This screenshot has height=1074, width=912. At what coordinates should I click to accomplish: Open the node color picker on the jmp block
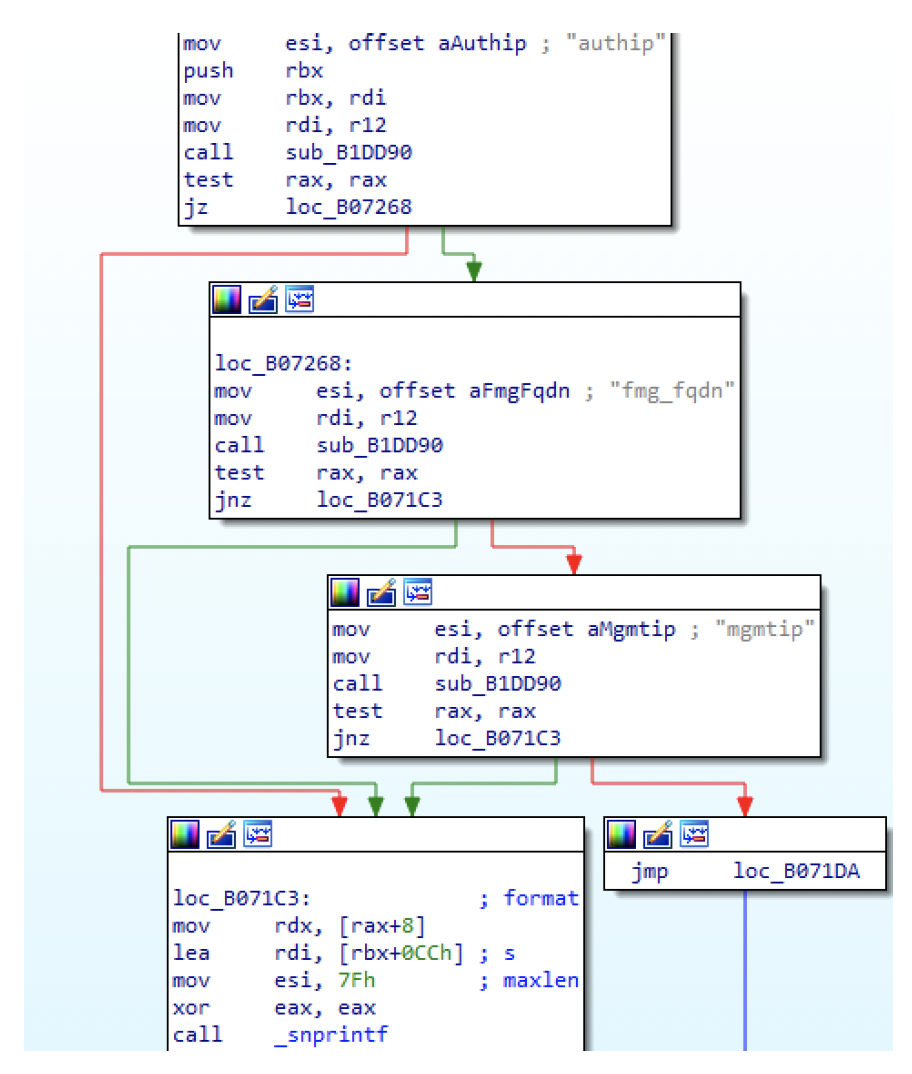click(622, 834)
